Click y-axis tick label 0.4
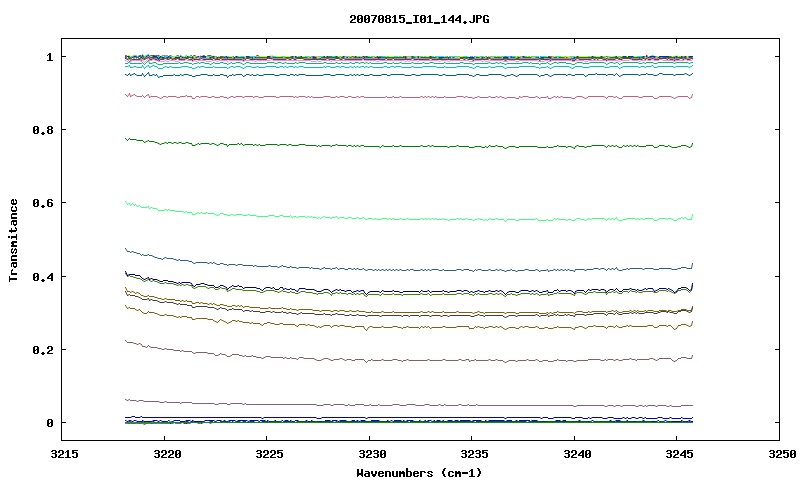Screen dimensions: 800x480 43,276
